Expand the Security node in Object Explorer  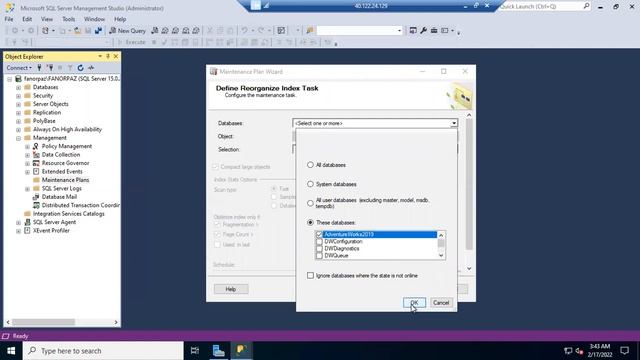pyautogui.click(x=18, y=96)
